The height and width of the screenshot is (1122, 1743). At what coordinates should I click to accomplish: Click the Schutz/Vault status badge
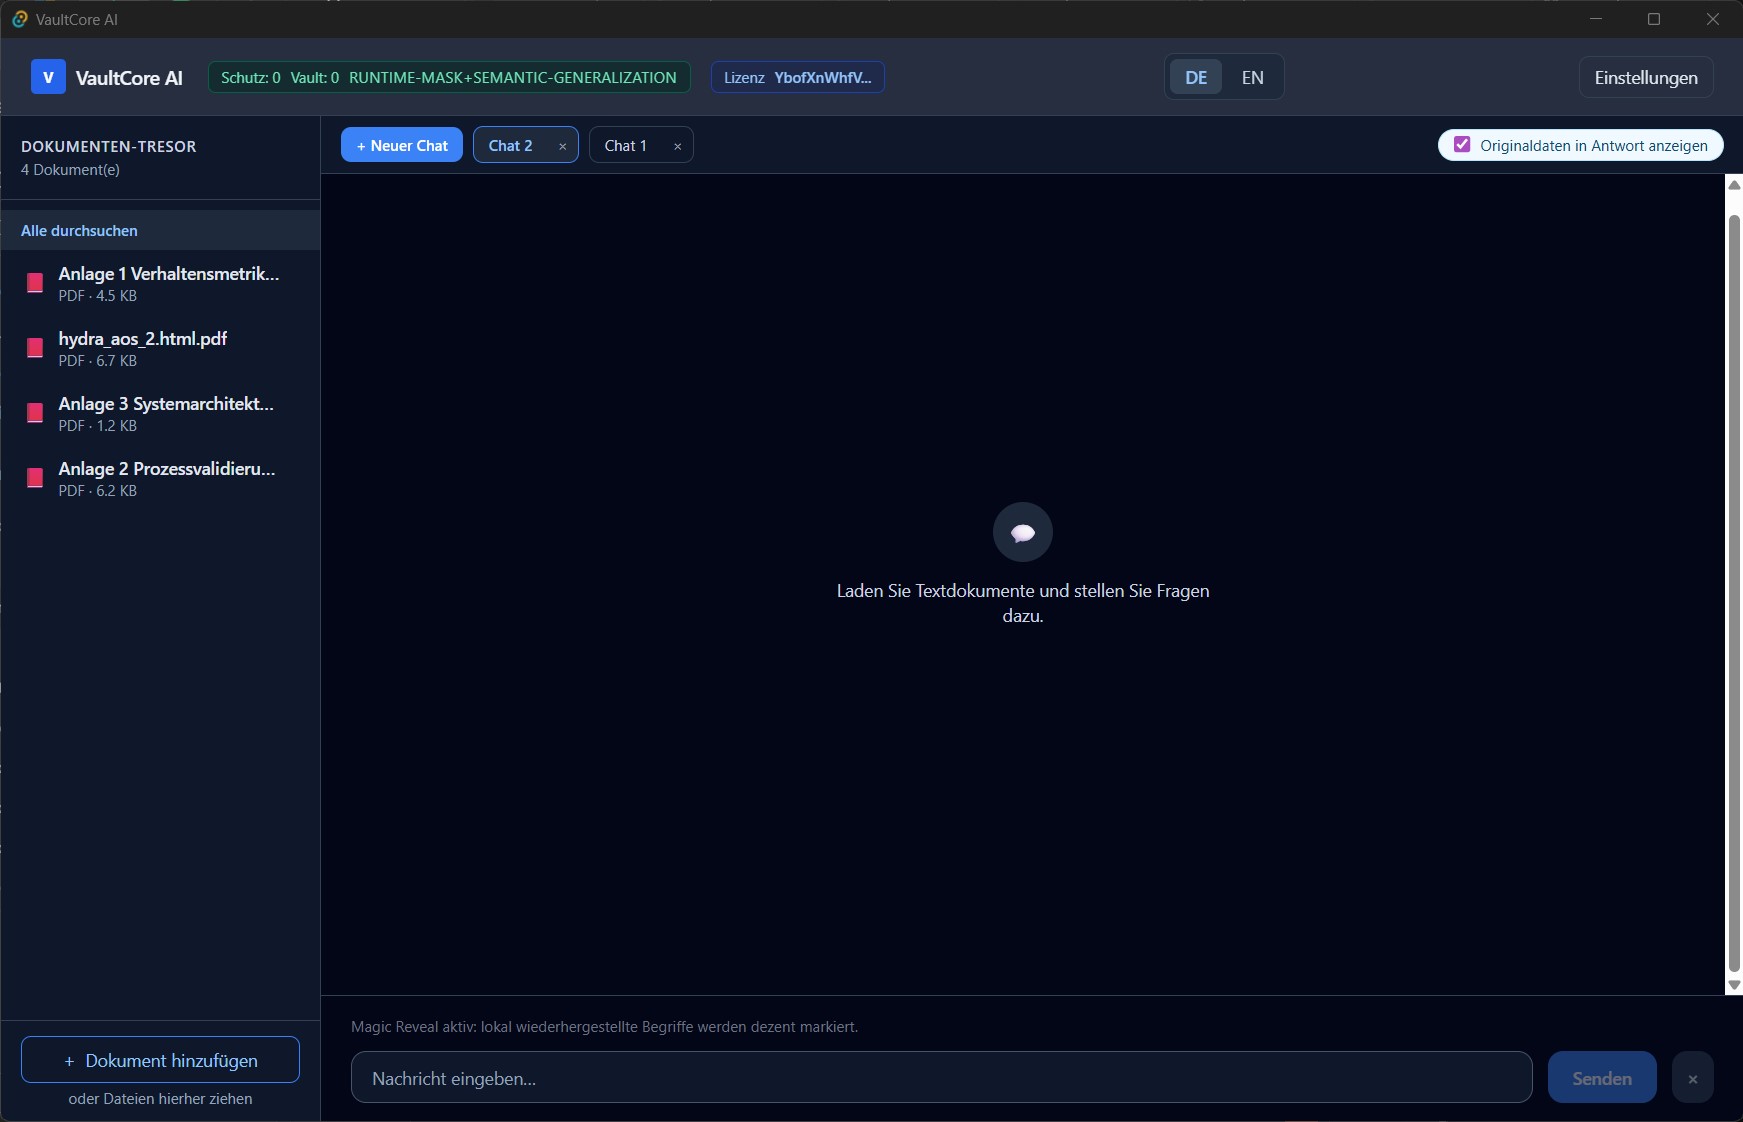click(449, 77)
